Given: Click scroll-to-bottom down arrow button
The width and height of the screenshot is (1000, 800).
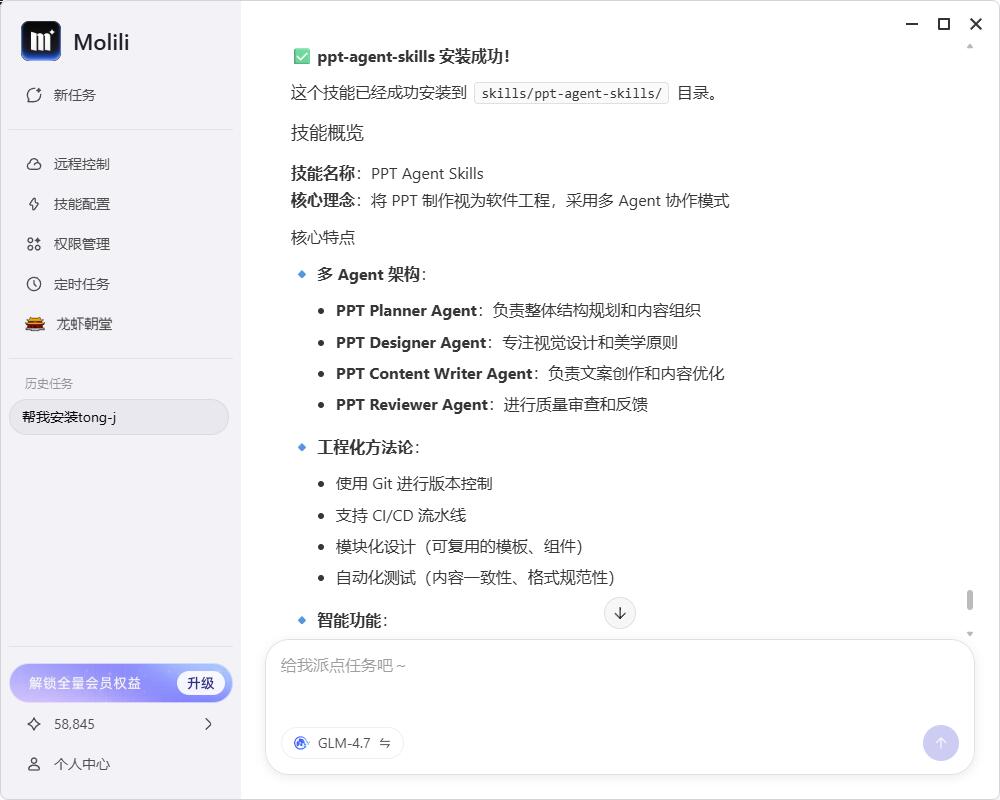Looking at the screenshot, I should [620, 613].
